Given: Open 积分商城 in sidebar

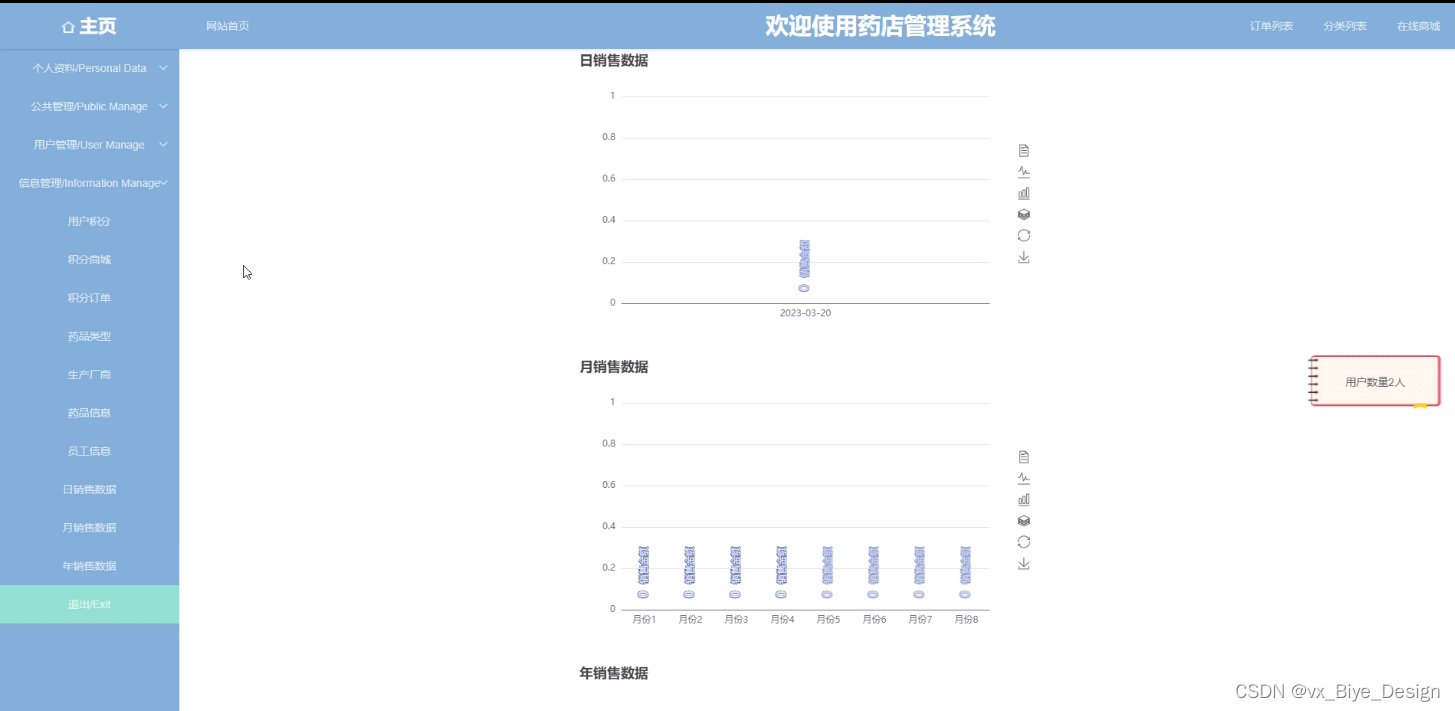Looking at the screenshot, I should (x=89, y=260).
